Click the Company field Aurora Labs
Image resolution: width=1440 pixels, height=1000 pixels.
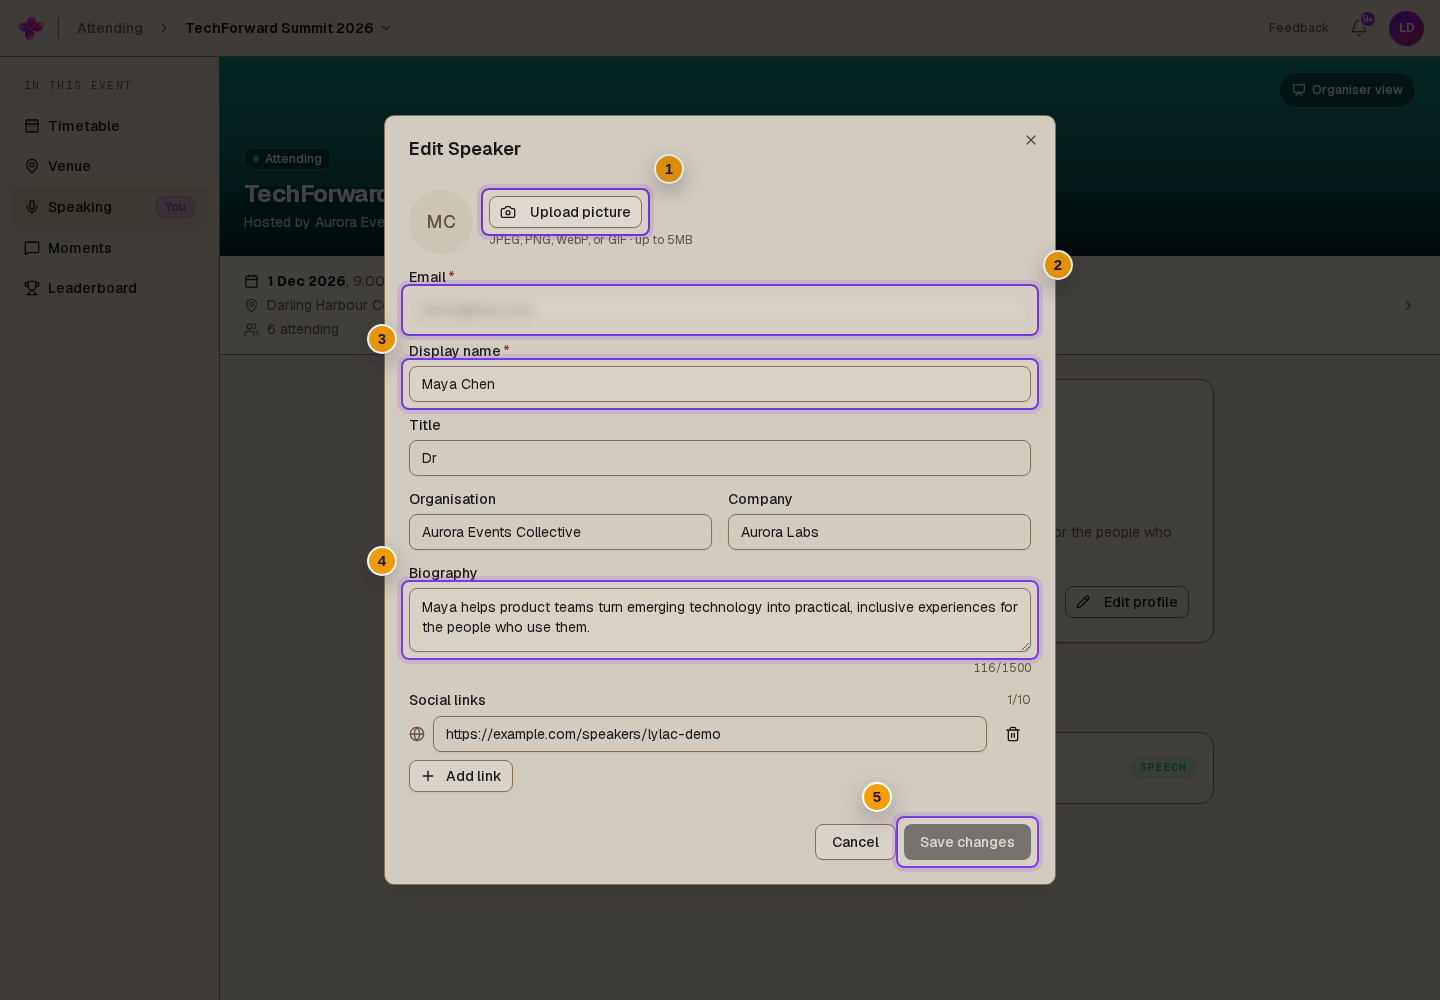coord(879,532)
